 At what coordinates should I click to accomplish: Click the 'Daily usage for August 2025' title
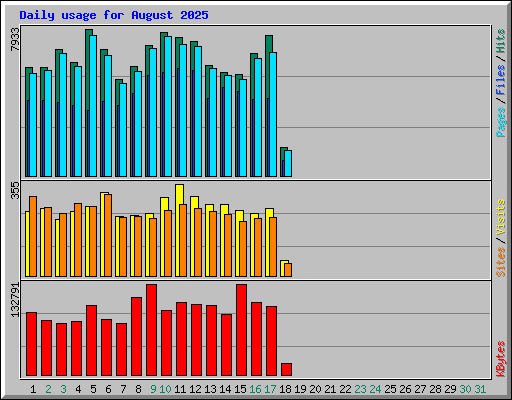[114, 15]
